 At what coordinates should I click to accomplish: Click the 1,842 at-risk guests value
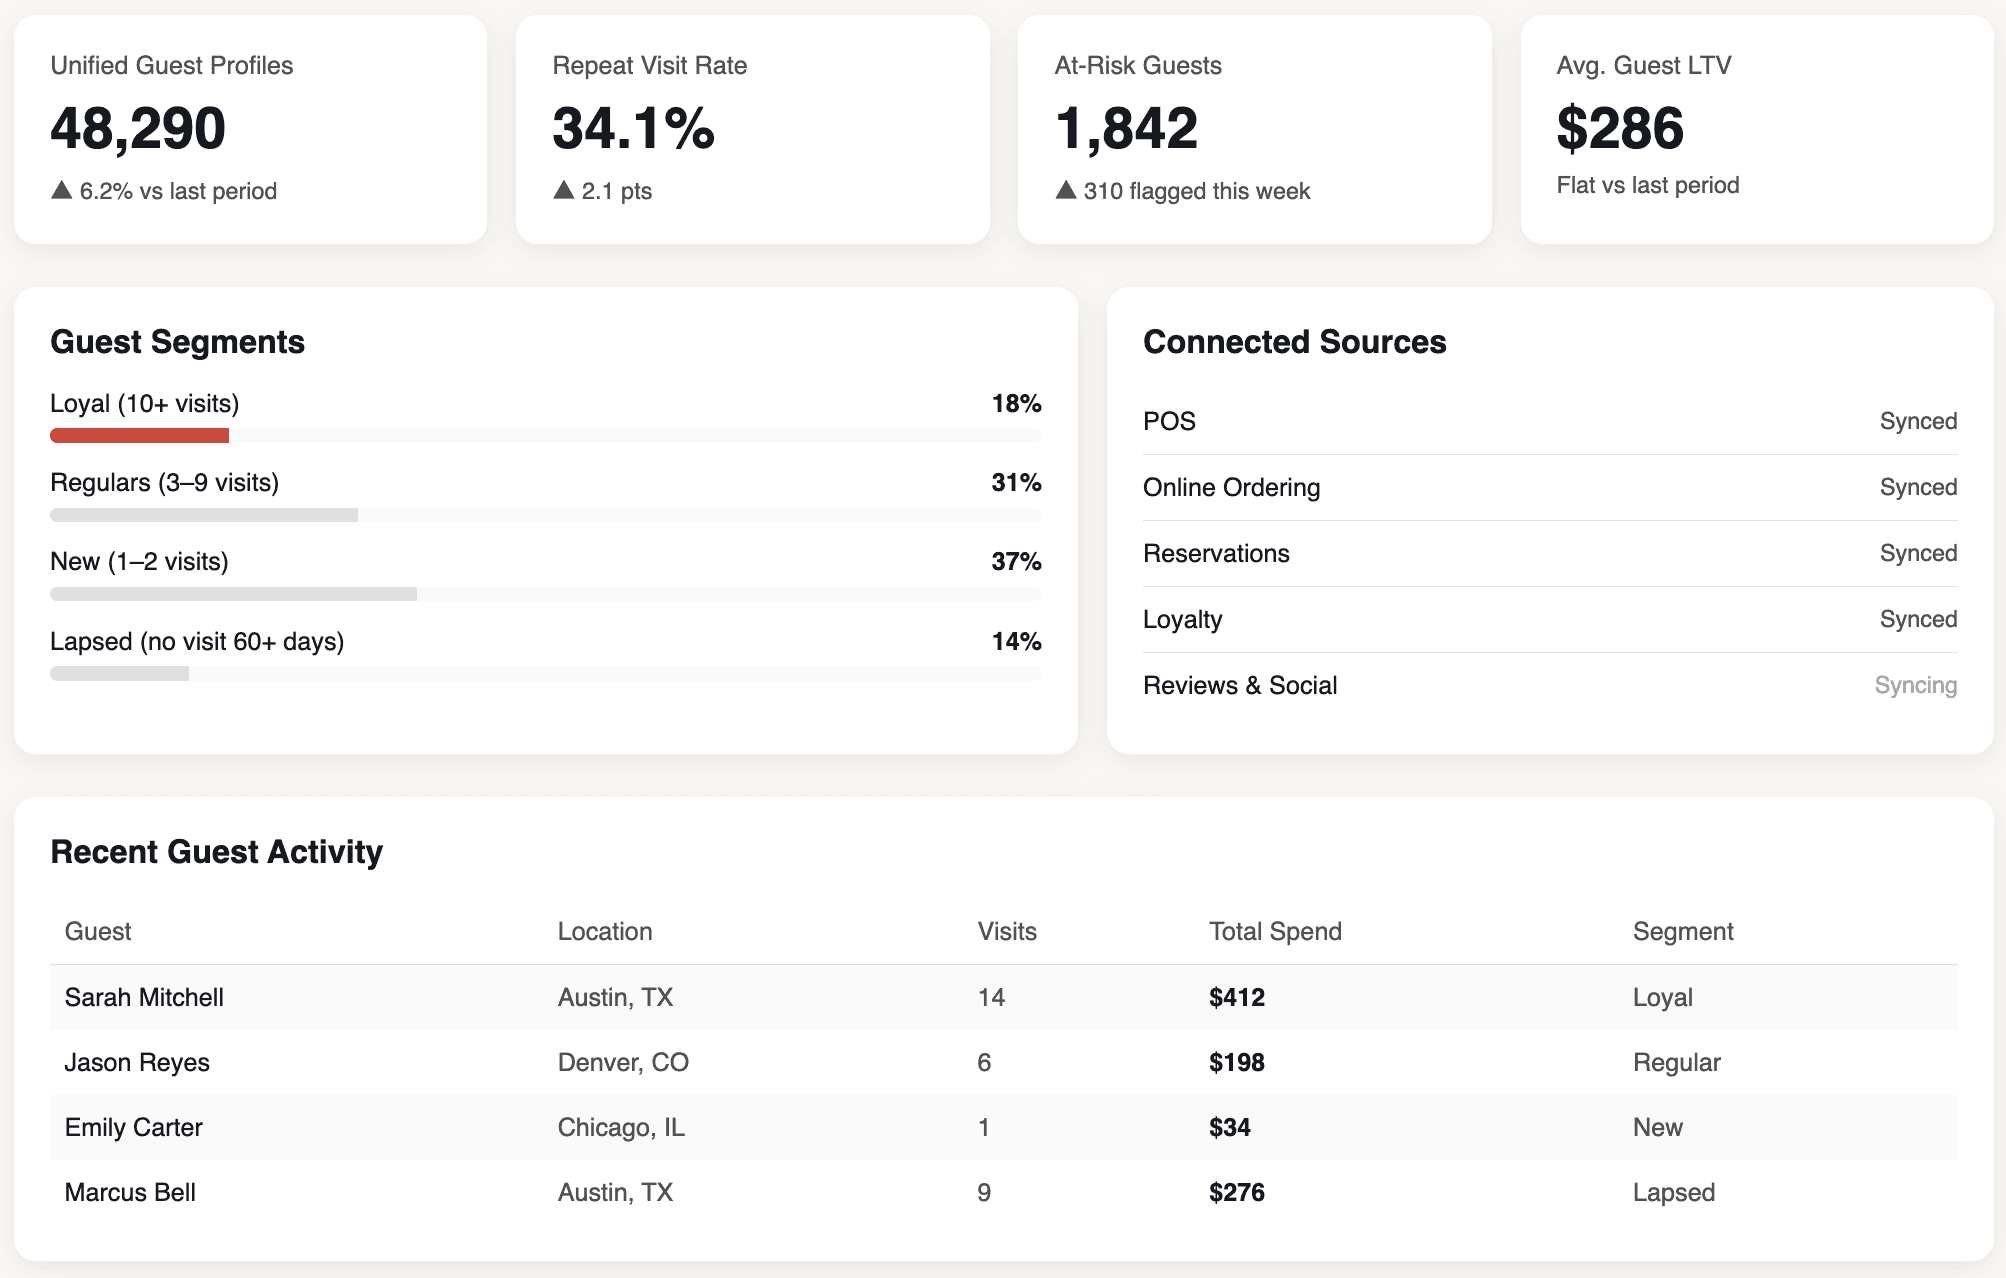(1126, 129)
